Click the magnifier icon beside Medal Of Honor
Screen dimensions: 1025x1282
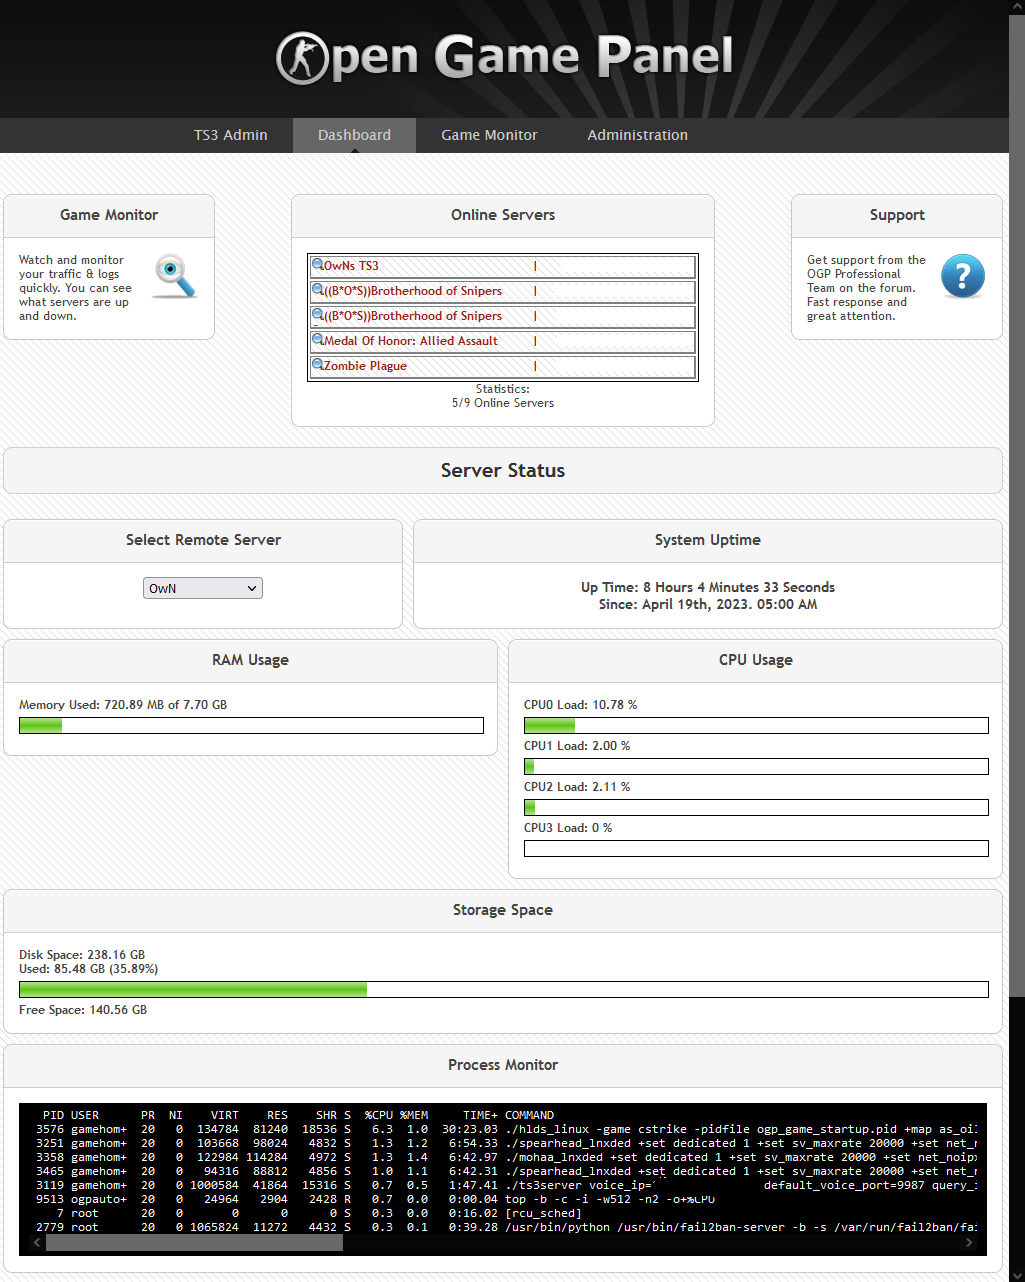[317, 340]
